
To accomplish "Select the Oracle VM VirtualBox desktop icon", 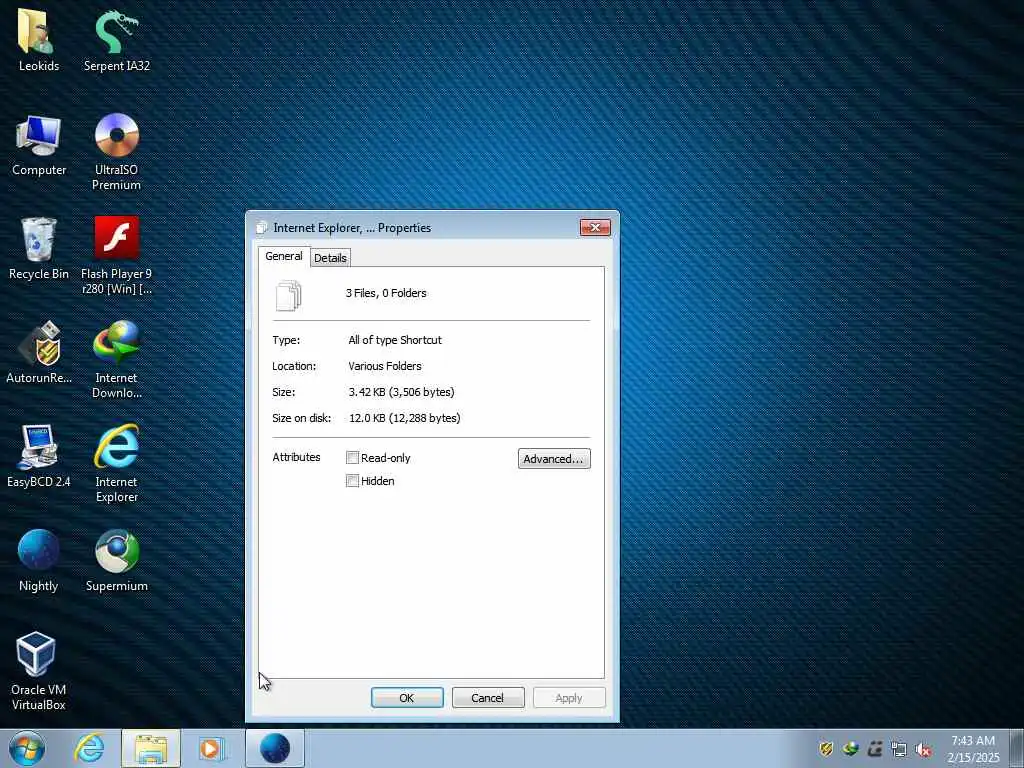I will coord(39,671).
